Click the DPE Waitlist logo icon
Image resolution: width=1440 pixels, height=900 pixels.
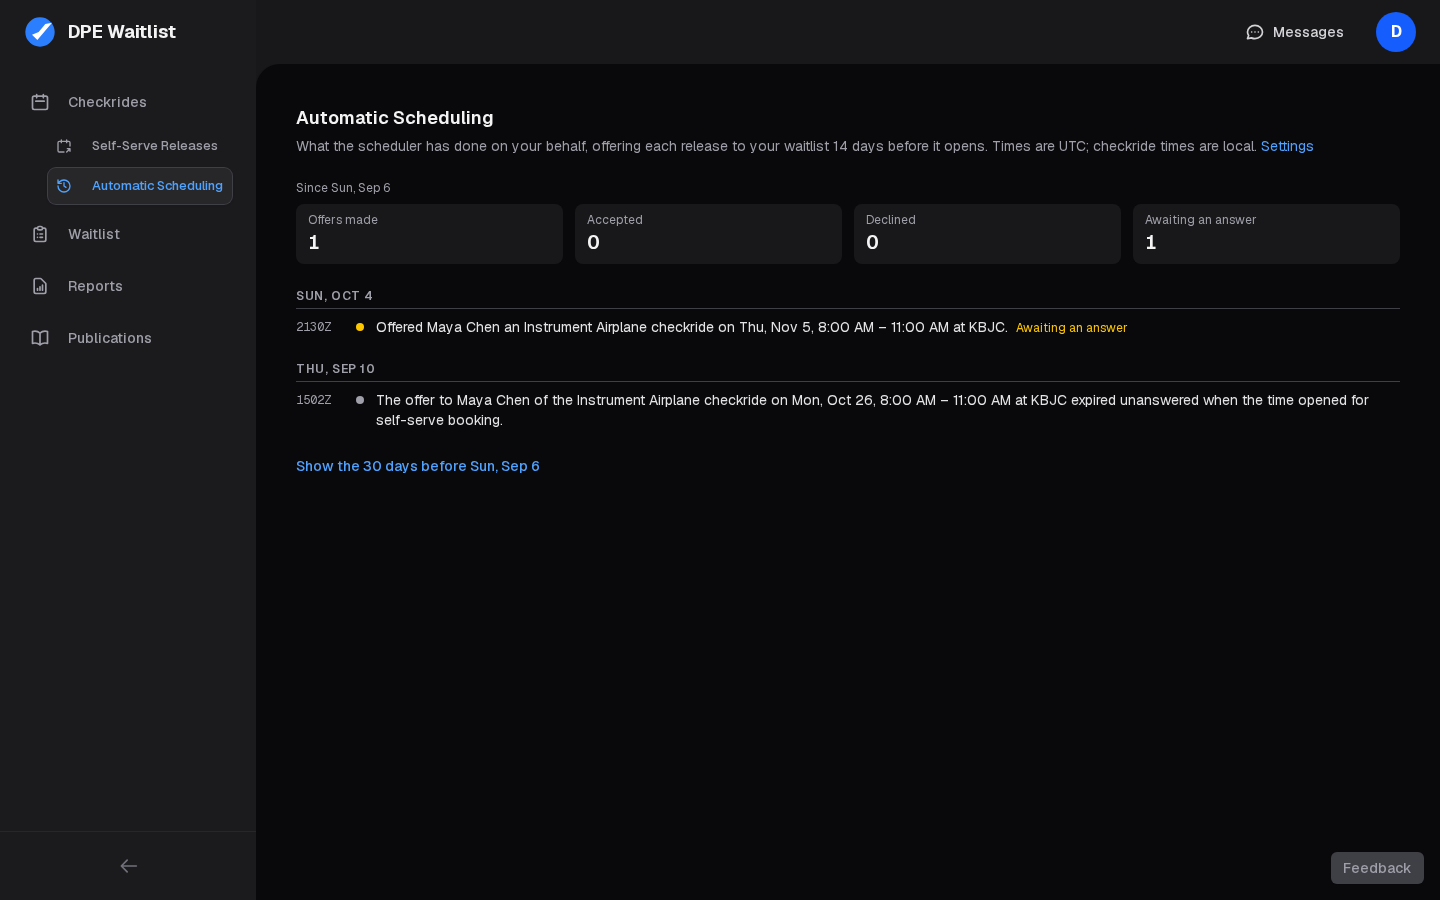(x=40, y=32)
